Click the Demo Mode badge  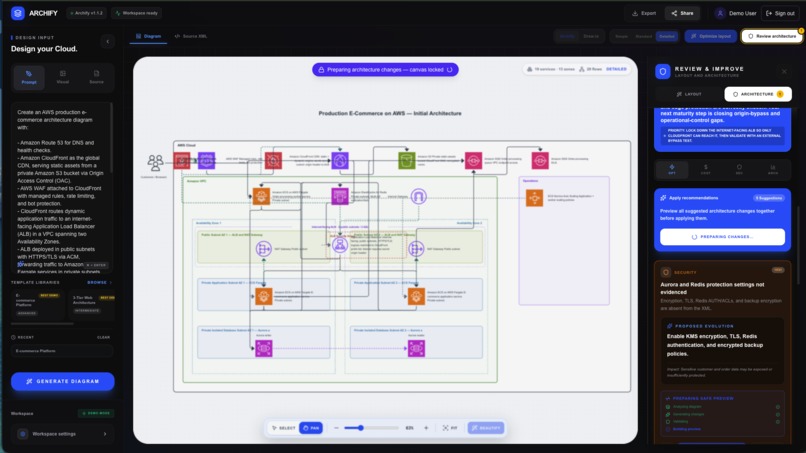(x=96, y=413)
